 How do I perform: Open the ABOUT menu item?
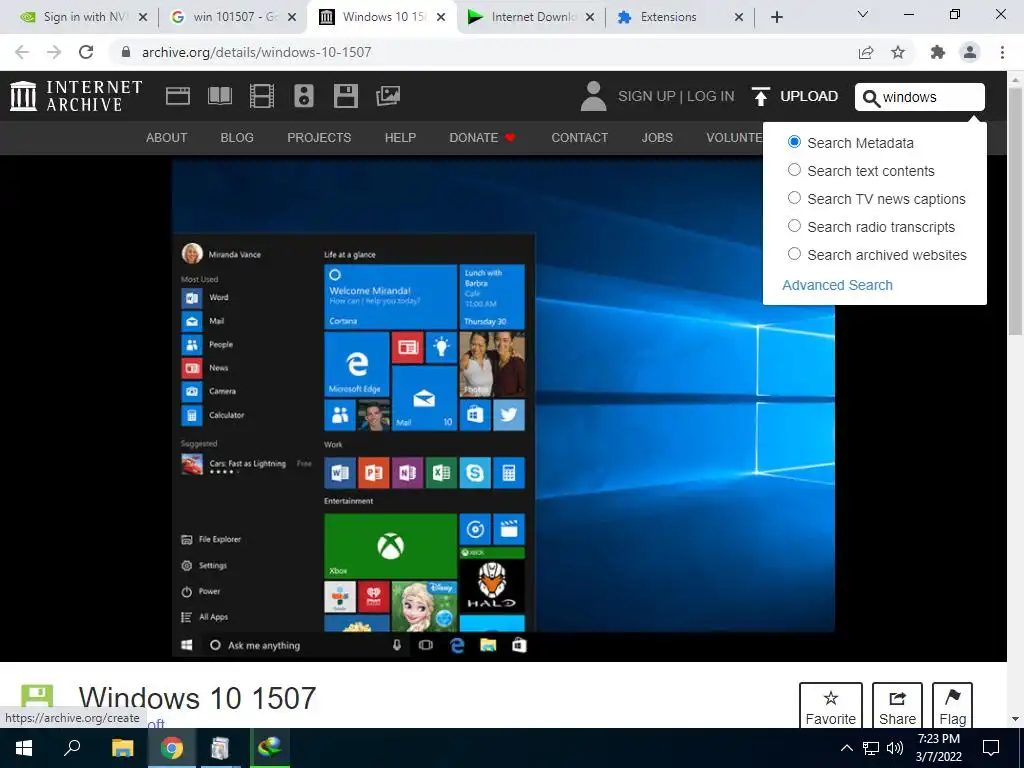tap(167, 138)
